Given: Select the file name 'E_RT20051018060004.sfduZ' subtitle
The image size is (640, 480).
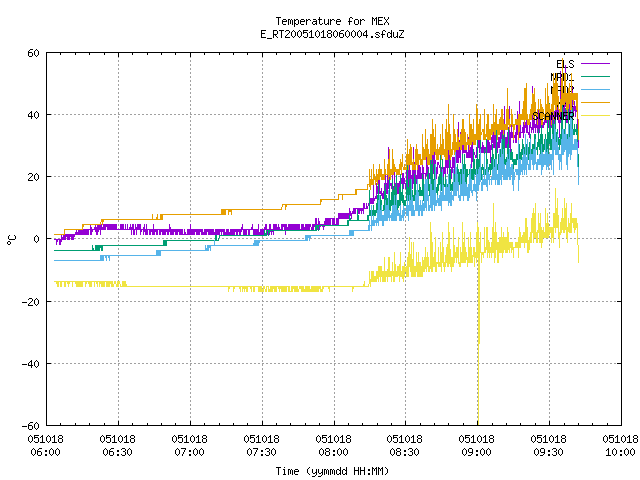Looking at the screenshot, I should coord(332,34).
